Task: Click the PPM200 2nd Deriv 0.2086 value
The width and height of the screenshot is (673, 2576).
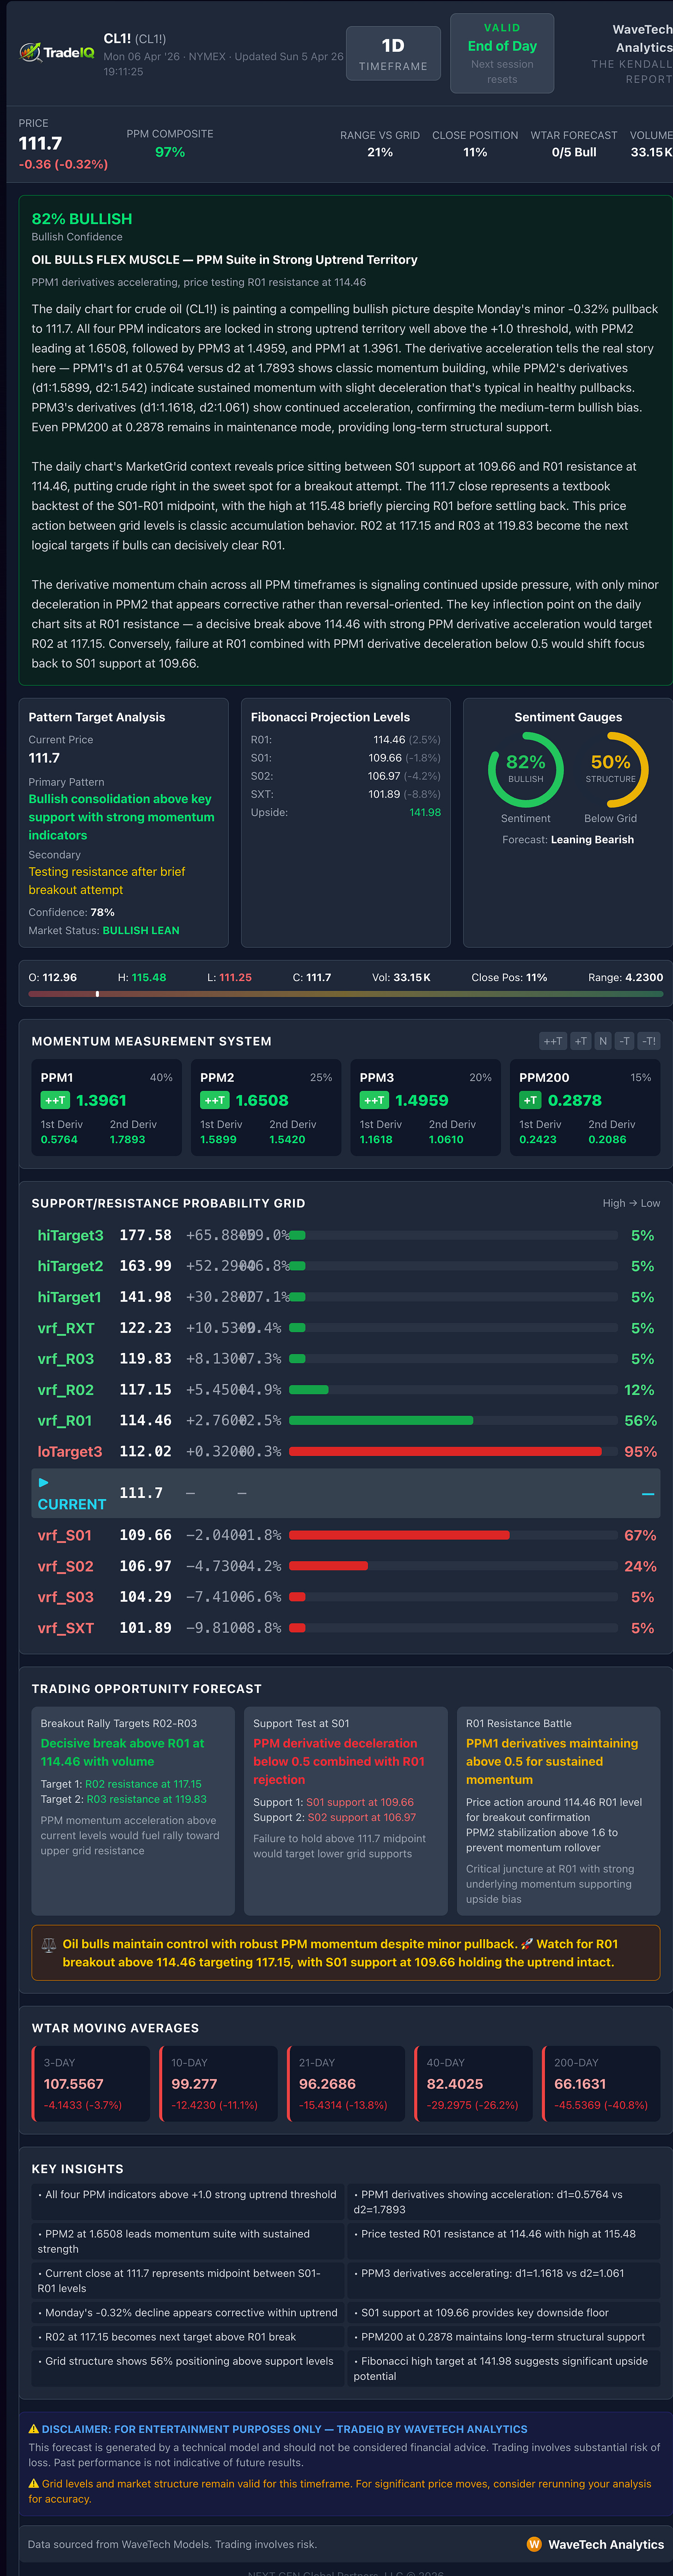Action: pos(607,1139)
